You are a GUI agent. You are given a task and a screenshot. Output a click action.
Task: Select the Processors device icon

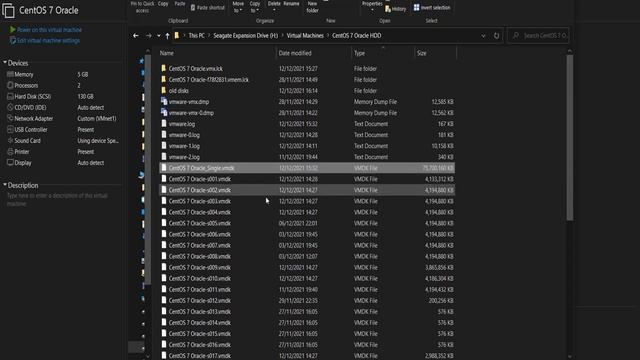point(10,85)
